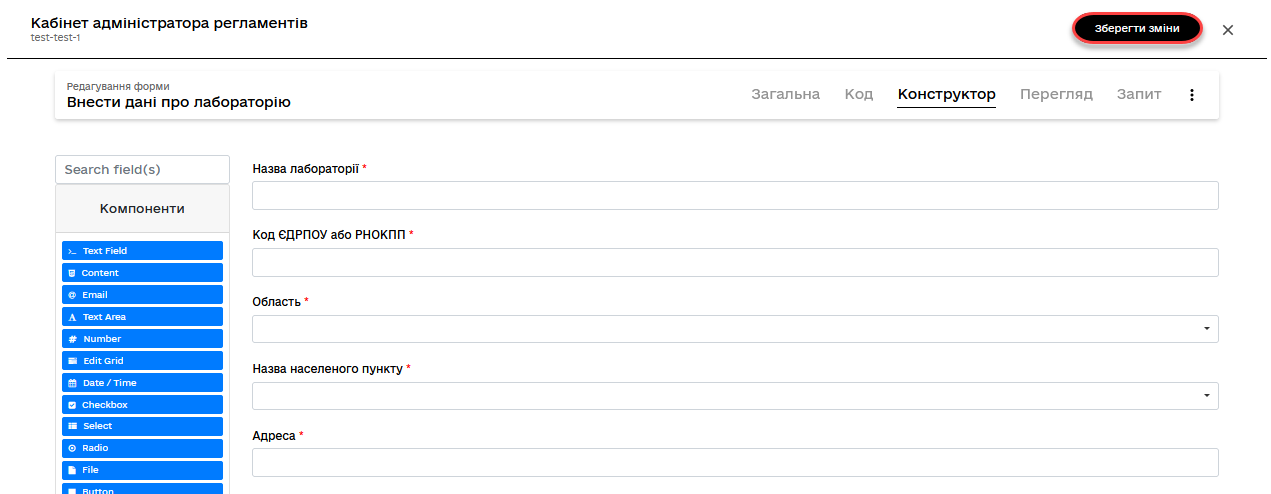Select the Date / Time component icon
1271x494 pixels.
[72, 383]
